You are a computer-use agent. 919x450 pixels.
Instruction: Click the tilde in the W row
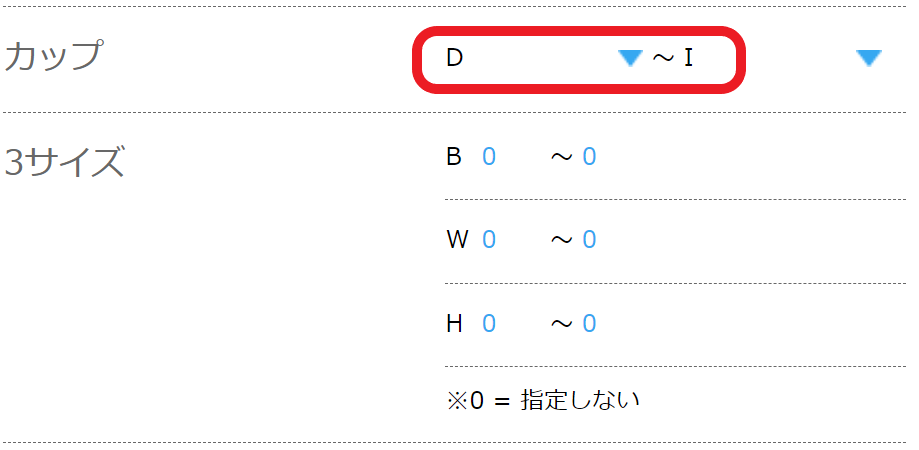click(562, 240)
